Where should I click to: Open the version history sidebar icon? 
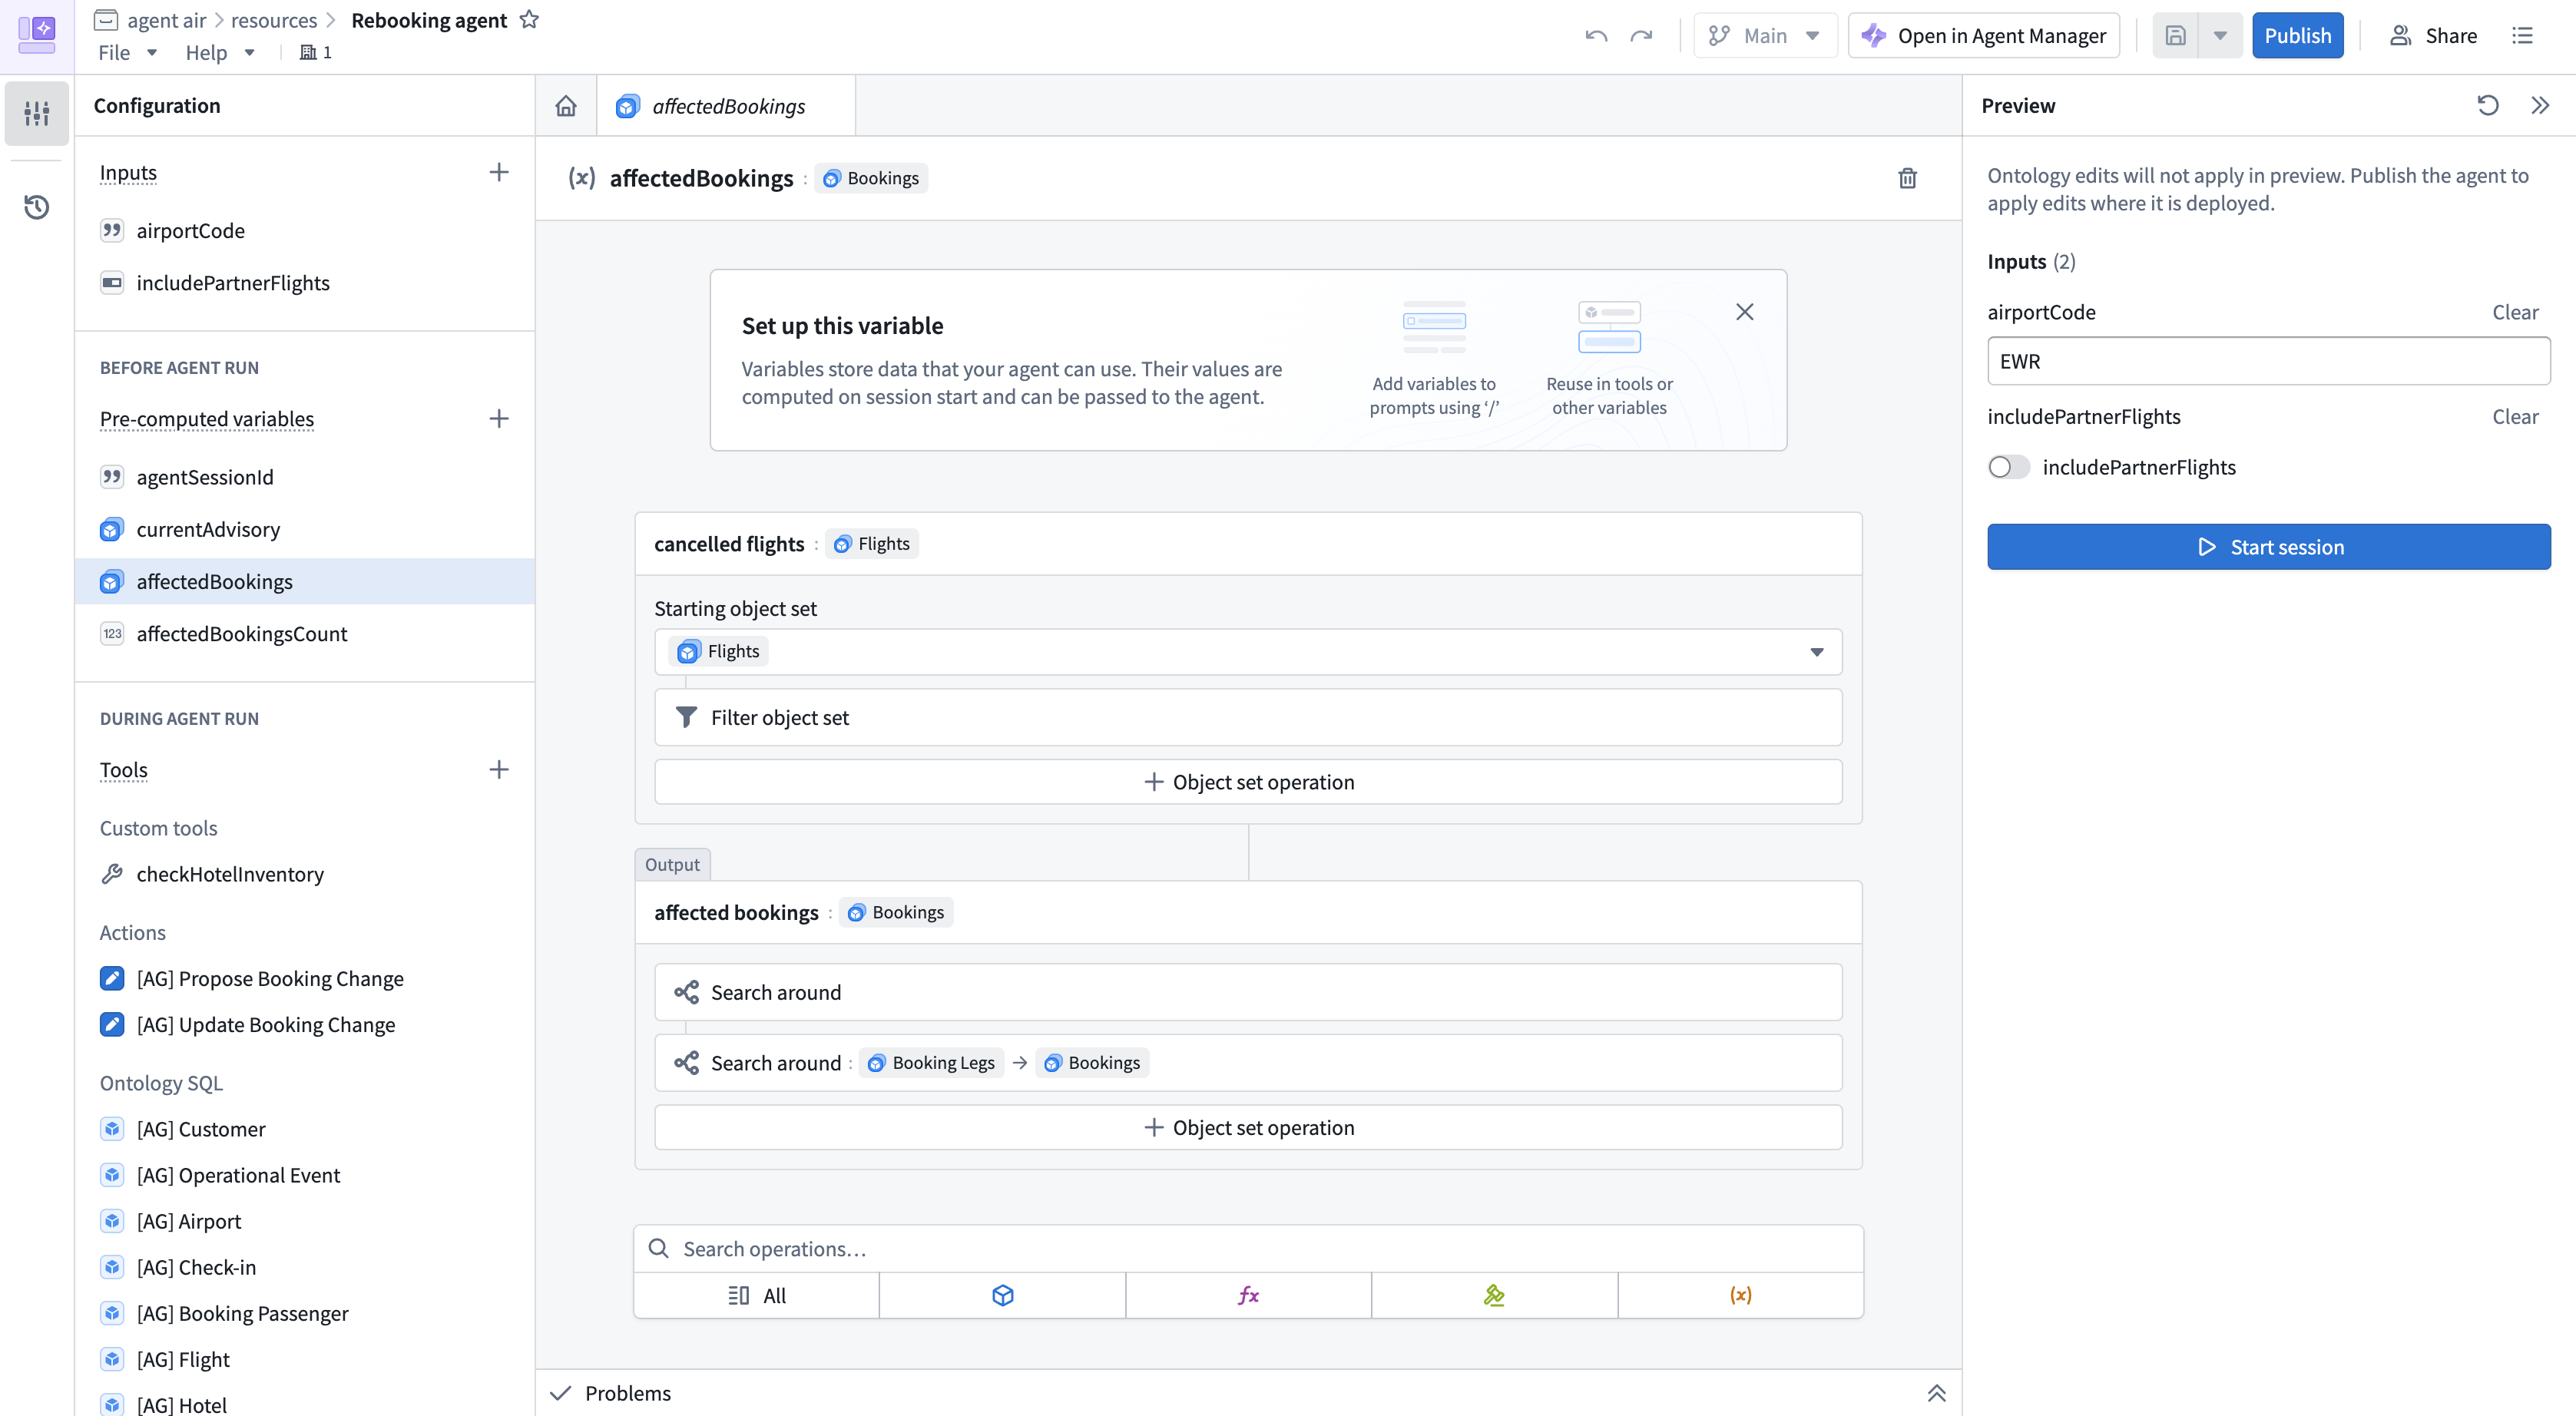[x=37, y=207]
